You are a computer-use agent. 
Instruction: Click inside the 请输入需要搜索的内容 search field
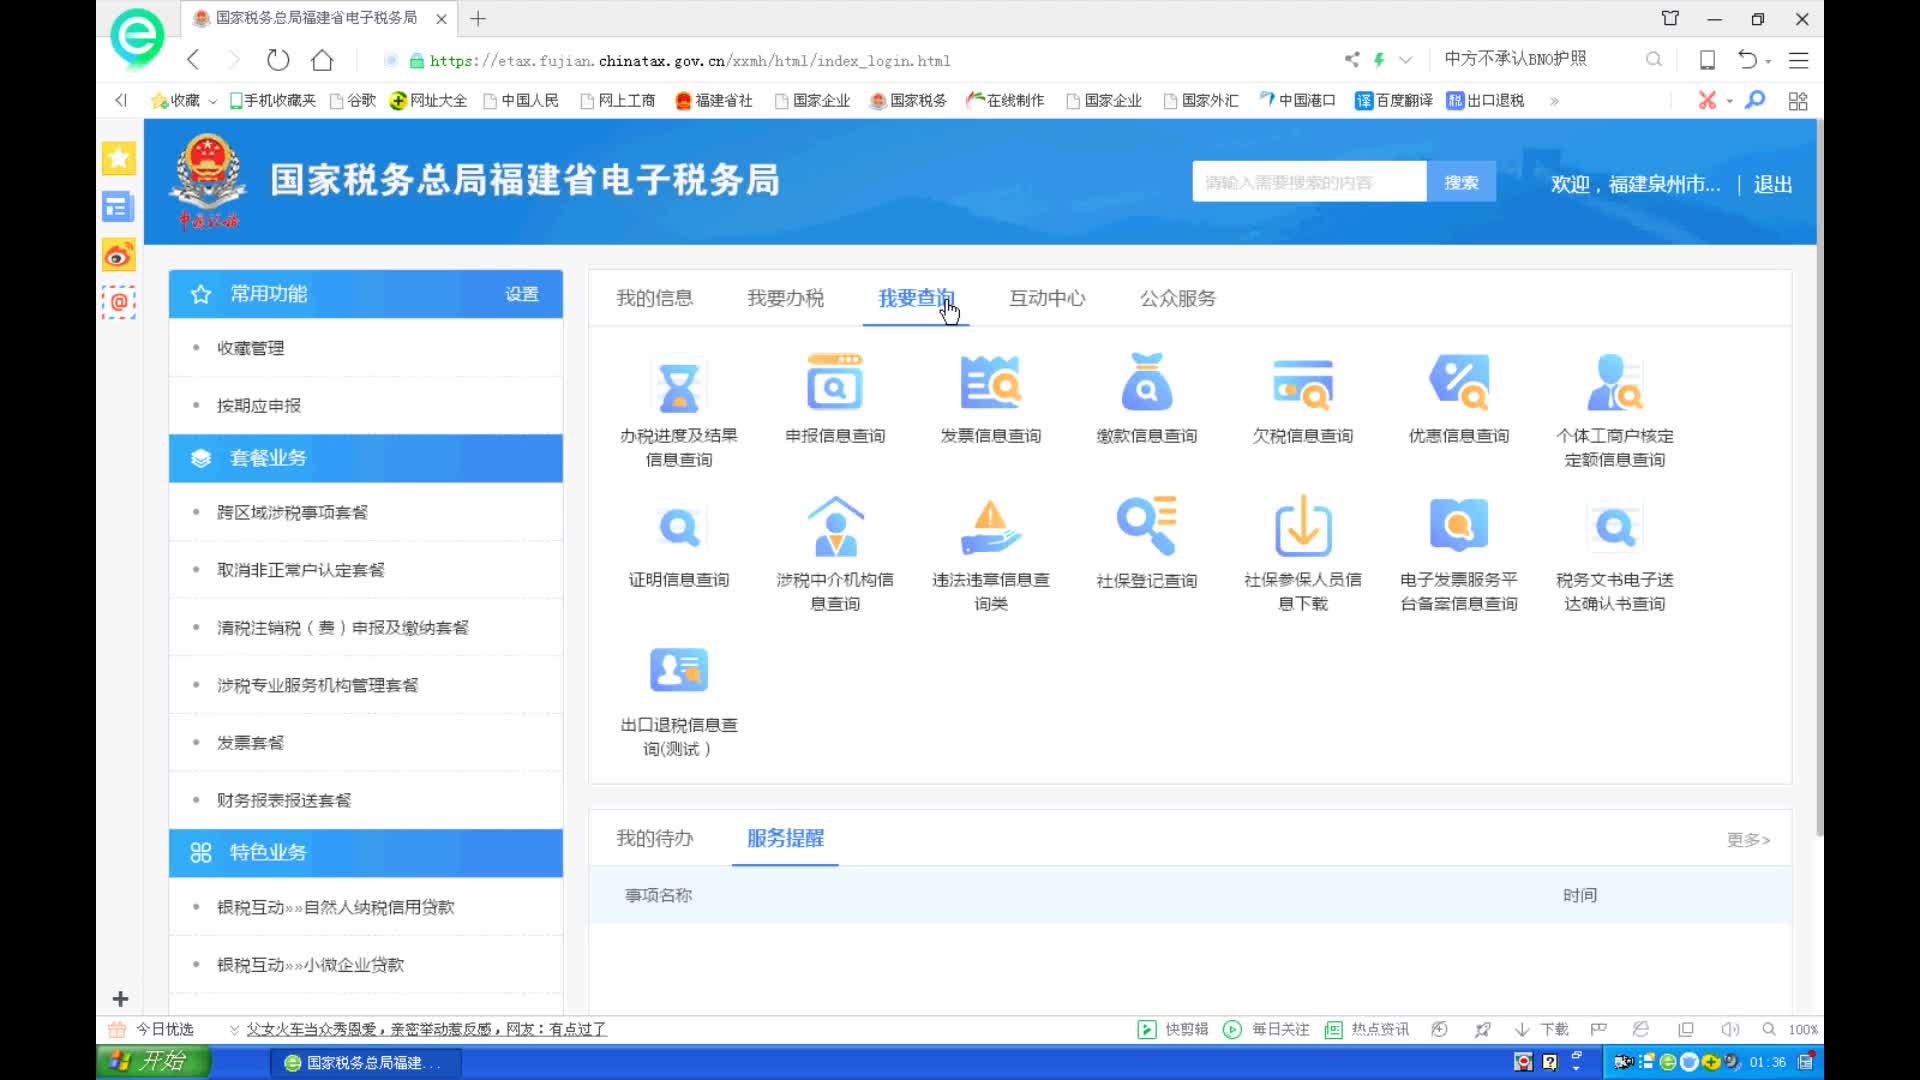pyautogui.click(x=1300, y=181)
